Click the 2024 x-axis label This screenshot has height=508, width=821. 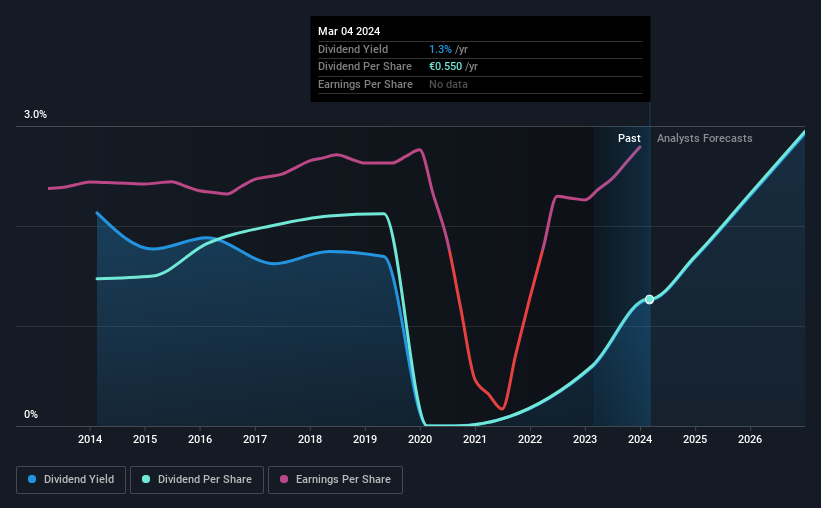pos(640,439)
